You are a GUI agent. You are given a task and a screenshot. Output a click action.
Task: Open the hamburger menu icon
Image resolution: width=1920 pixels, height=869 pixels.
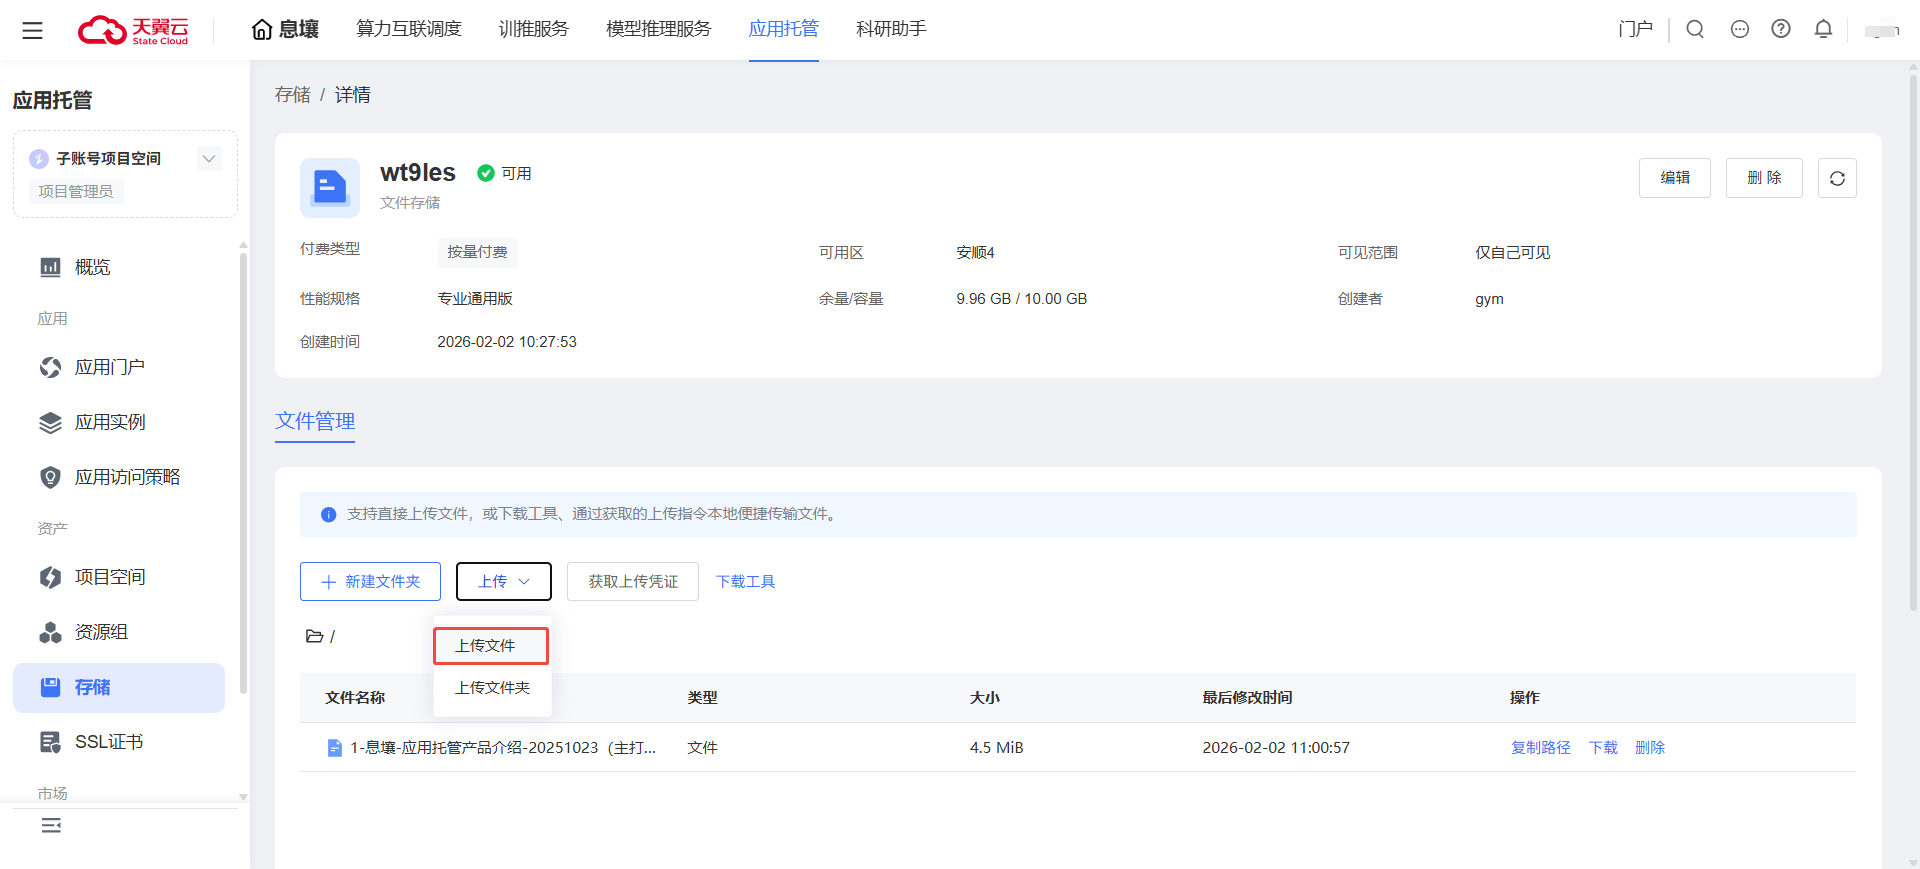coord(32,30)
